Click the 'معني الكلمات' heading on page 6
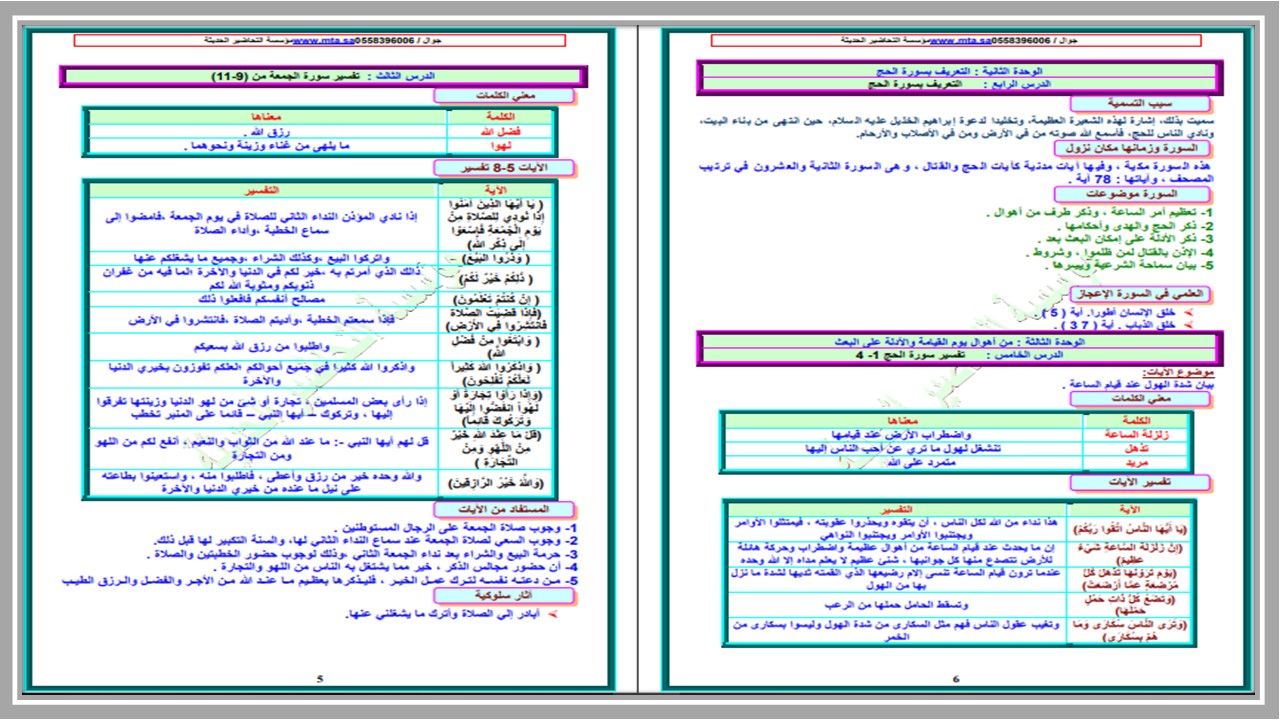The width and height of the screenshot is (1280, 720). click(x=1141, y=398)
